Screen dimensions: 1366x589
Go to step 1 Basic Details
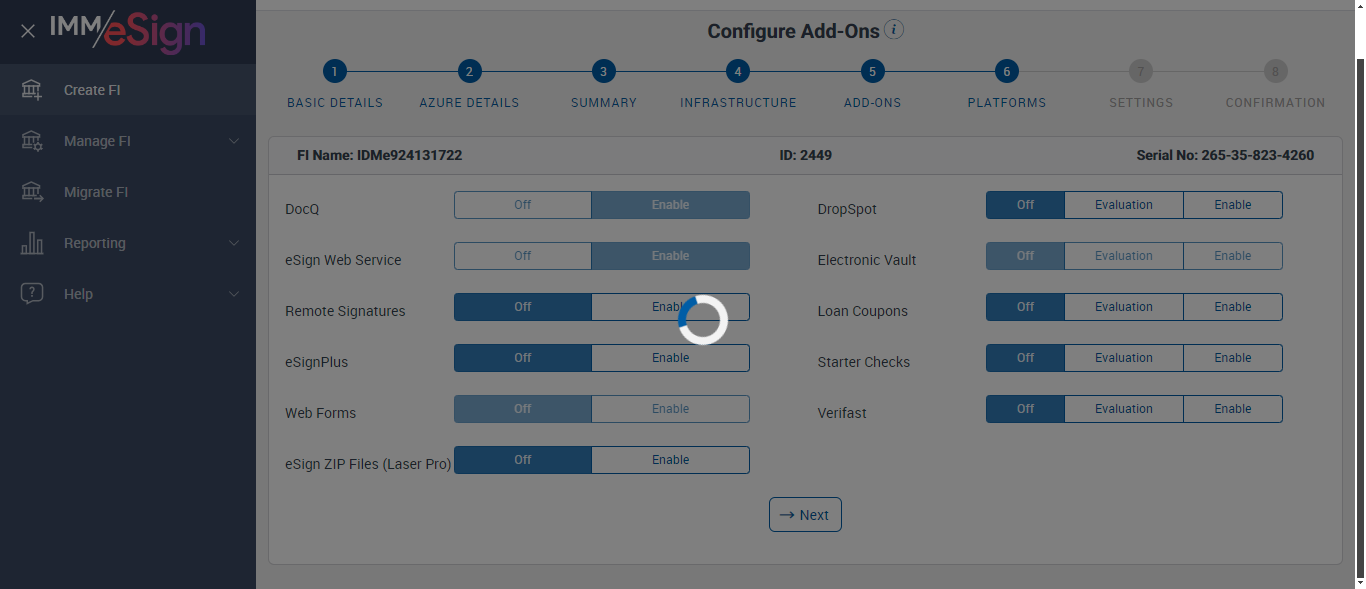[x=334, y=72]
